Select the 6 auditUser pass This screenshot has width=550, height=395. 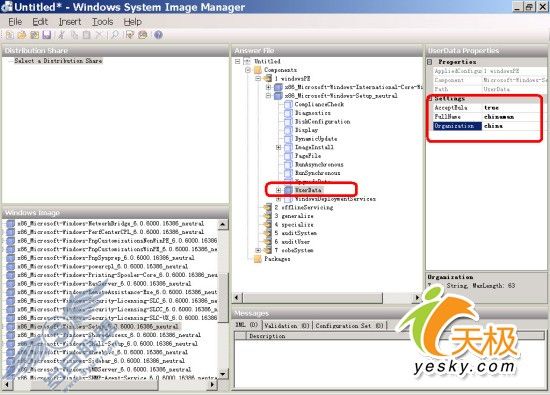click(292, 242)
